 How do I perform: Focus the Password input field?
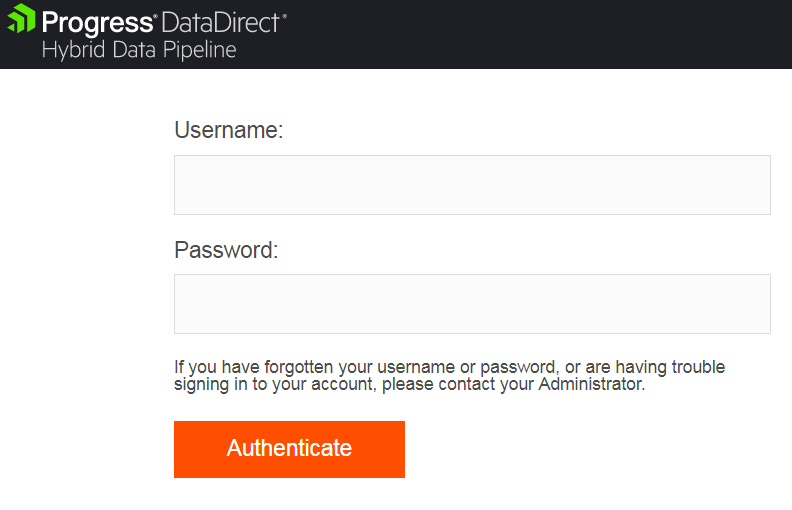tap(472, 304)
